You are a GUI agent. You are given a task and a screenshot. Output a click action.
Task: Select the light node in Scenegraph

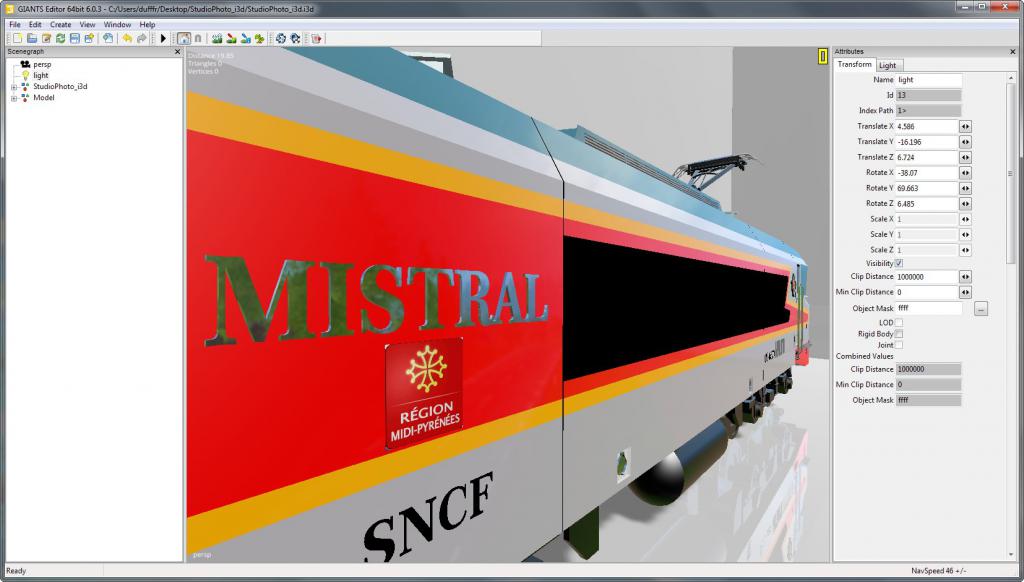click(x=41, y=75)
